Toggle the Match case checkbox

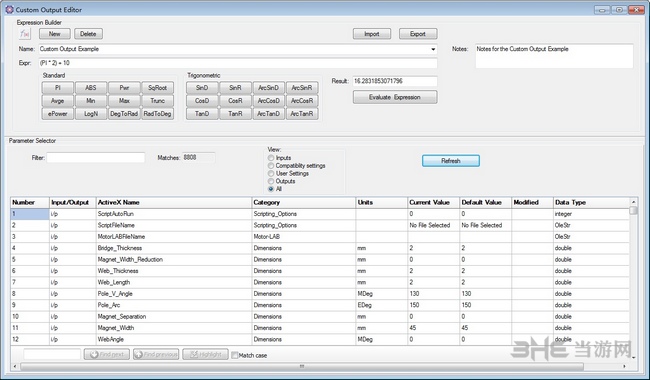point(235,355)
